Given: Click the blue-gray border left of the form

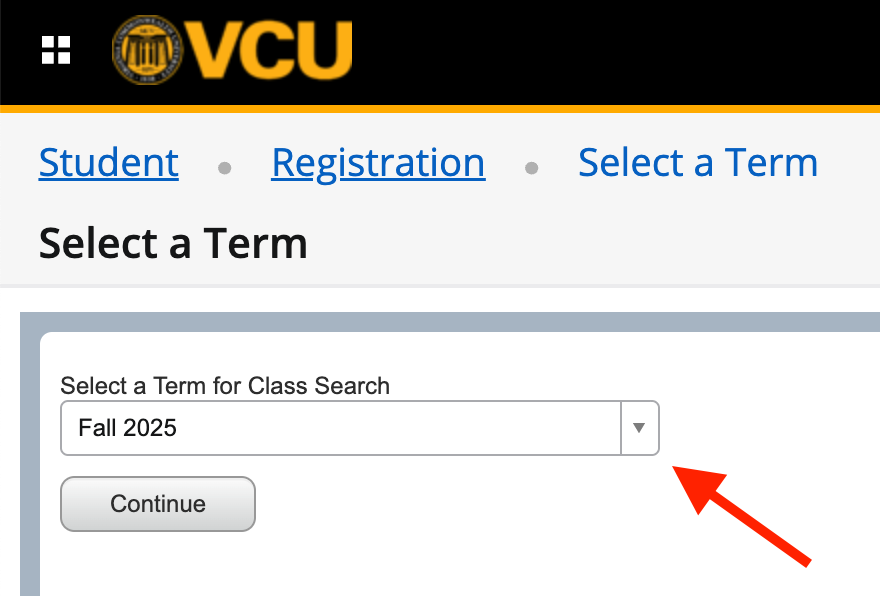Looking at the screenshot, I should (30, 460).
